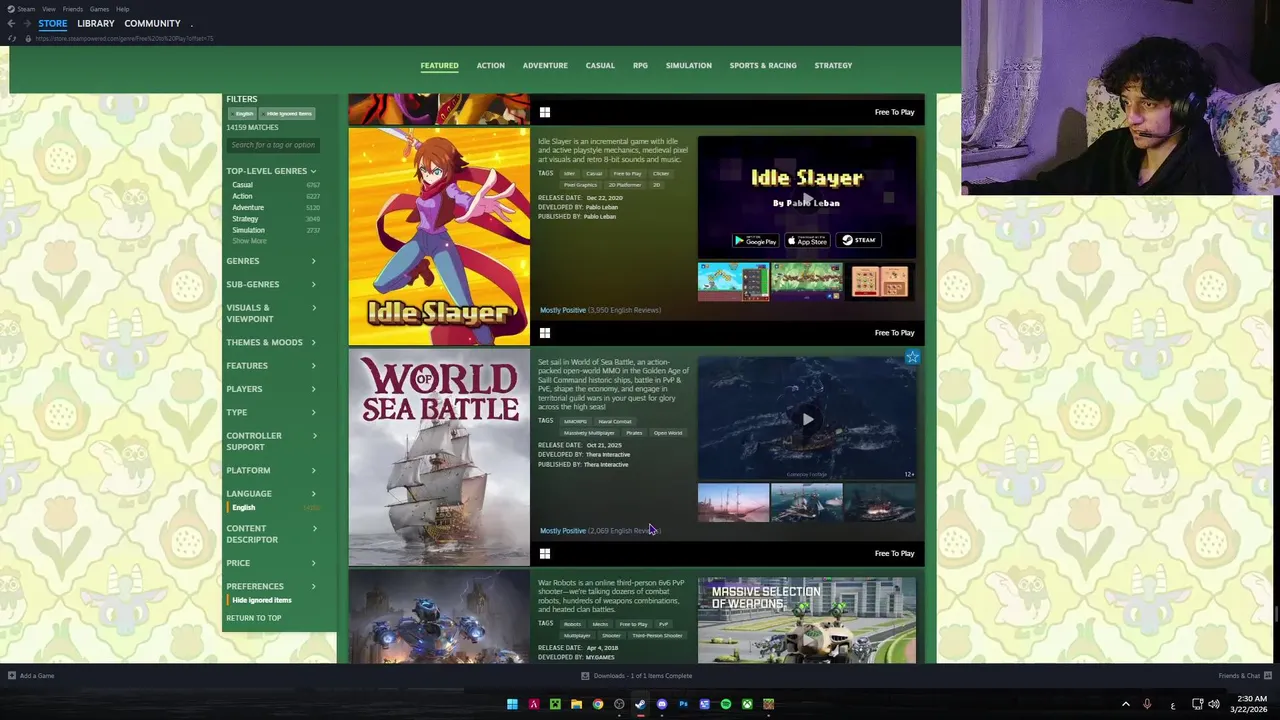This screenshot has width=1280, height=720.
Task: Open the Xbox app from the taskbar
Action: 747,704
